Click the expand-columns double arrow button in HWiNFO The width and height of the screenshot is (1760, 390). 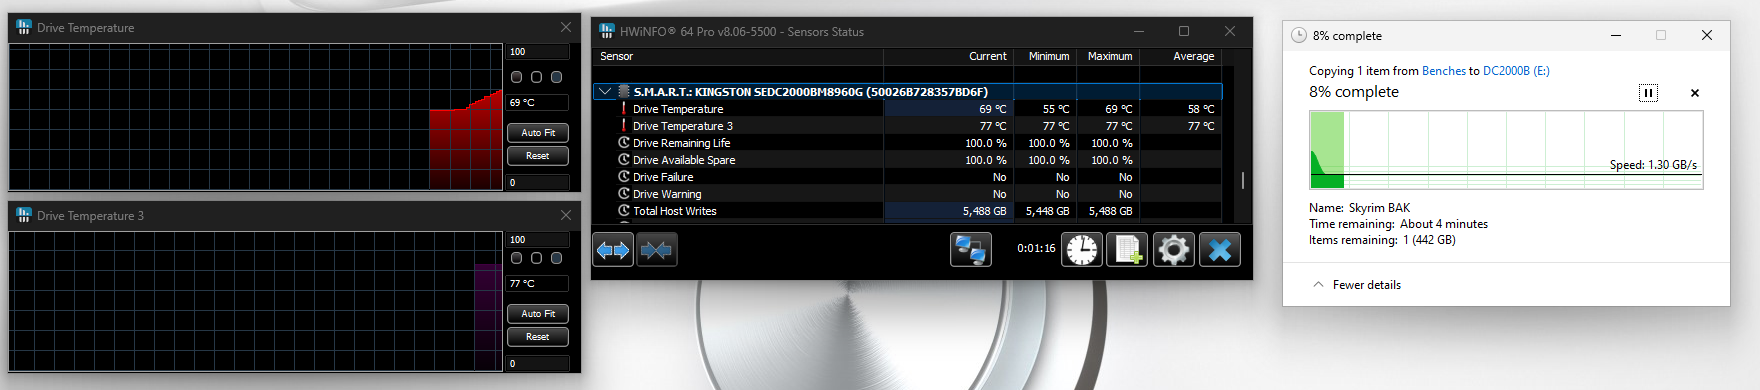613,249
